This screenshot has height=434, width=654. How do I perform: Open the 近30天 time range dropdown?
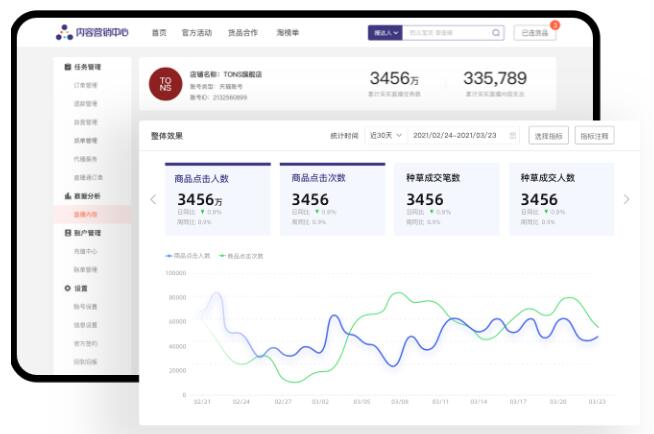(x=385, y=135)
